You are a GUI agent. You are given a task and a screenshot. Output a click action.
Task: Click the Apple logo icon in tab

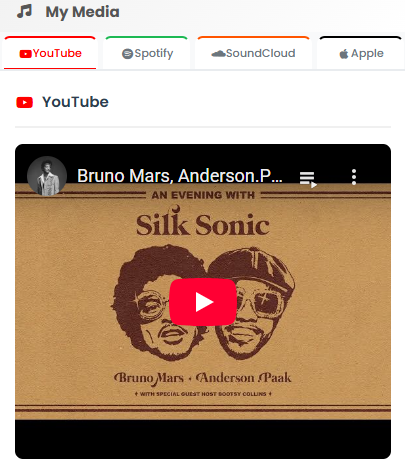[344, 54]
